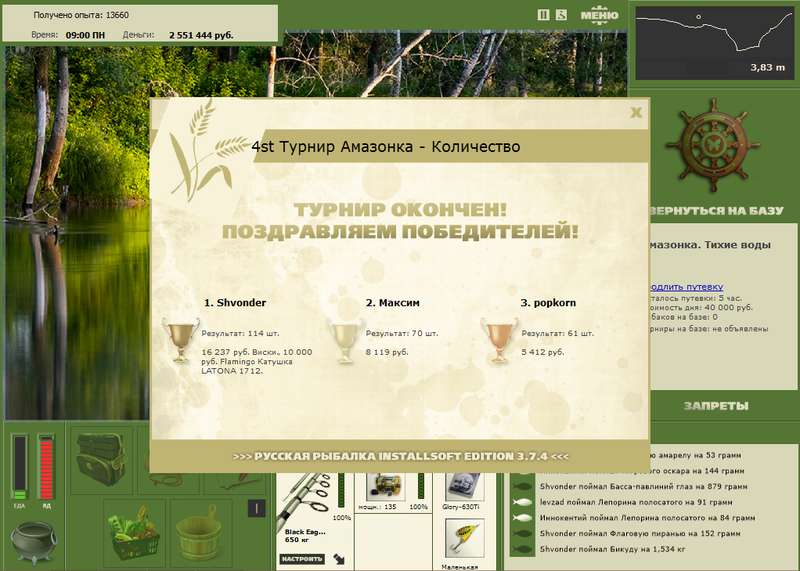This screenshot has width=800, height=571.
Task: Select the Black Eagle fishing rod image
Action: coord(305,500)
